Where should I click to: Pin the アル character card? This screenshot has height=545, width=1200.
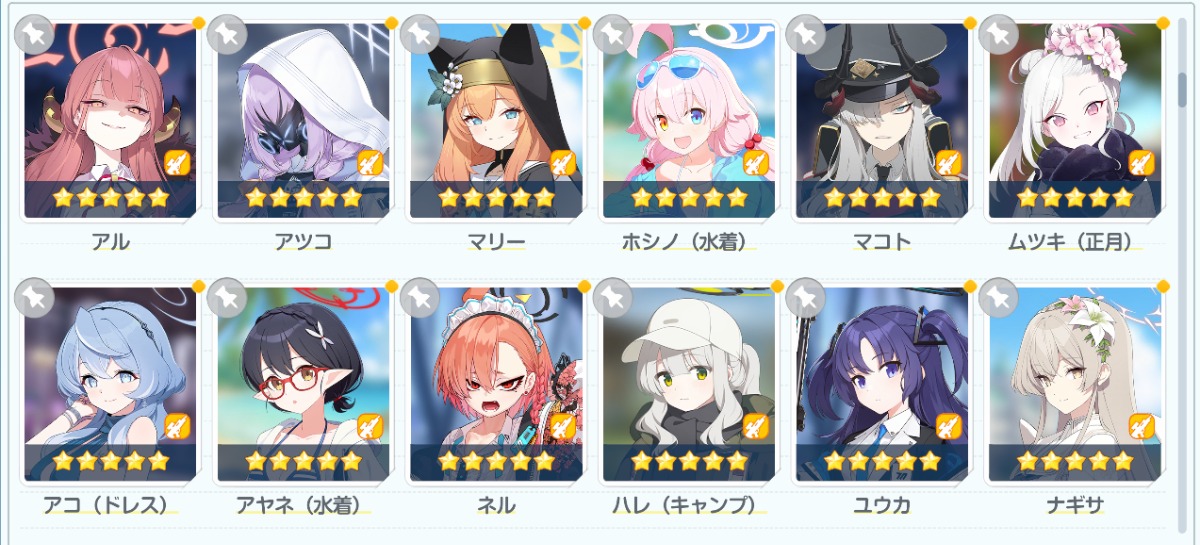33,34
